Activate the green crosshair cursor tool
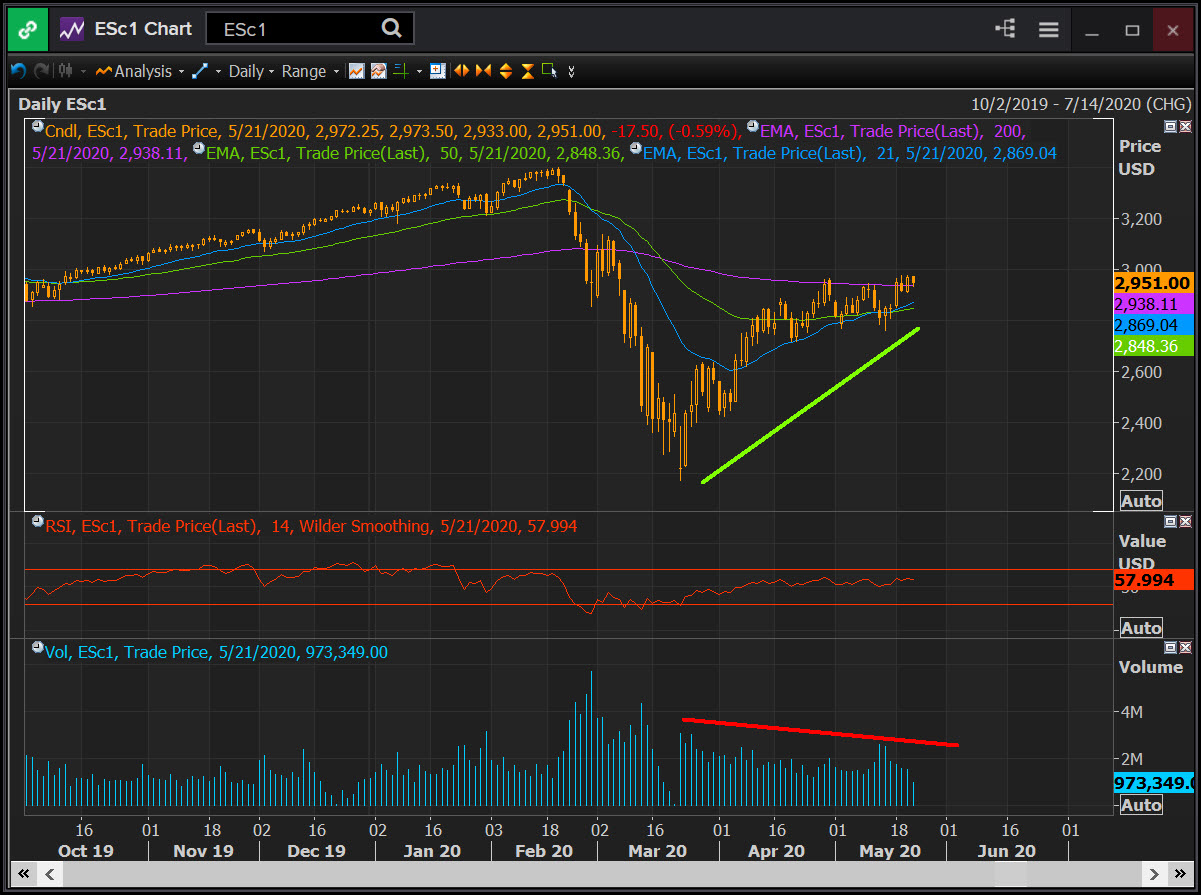Screen dimensions: 1201x895 400,71
